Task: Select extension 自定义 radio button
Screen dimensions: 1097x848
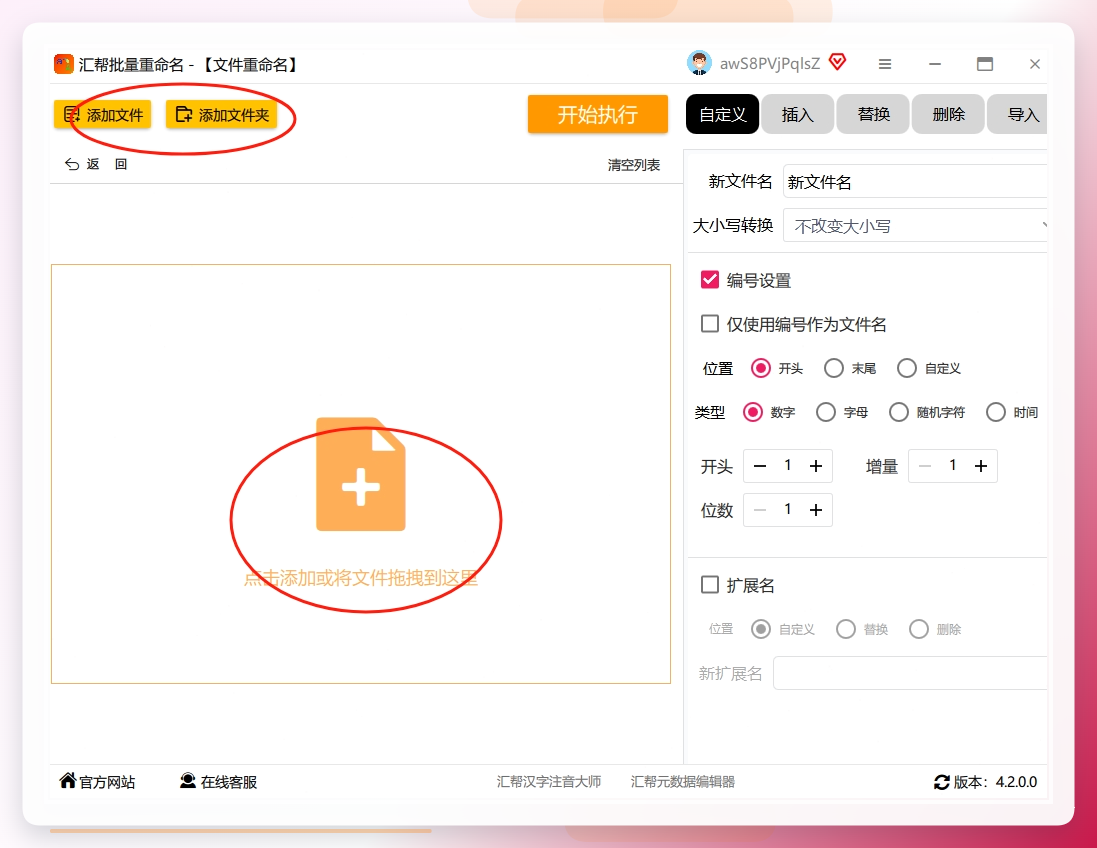Action: [760, 629]
